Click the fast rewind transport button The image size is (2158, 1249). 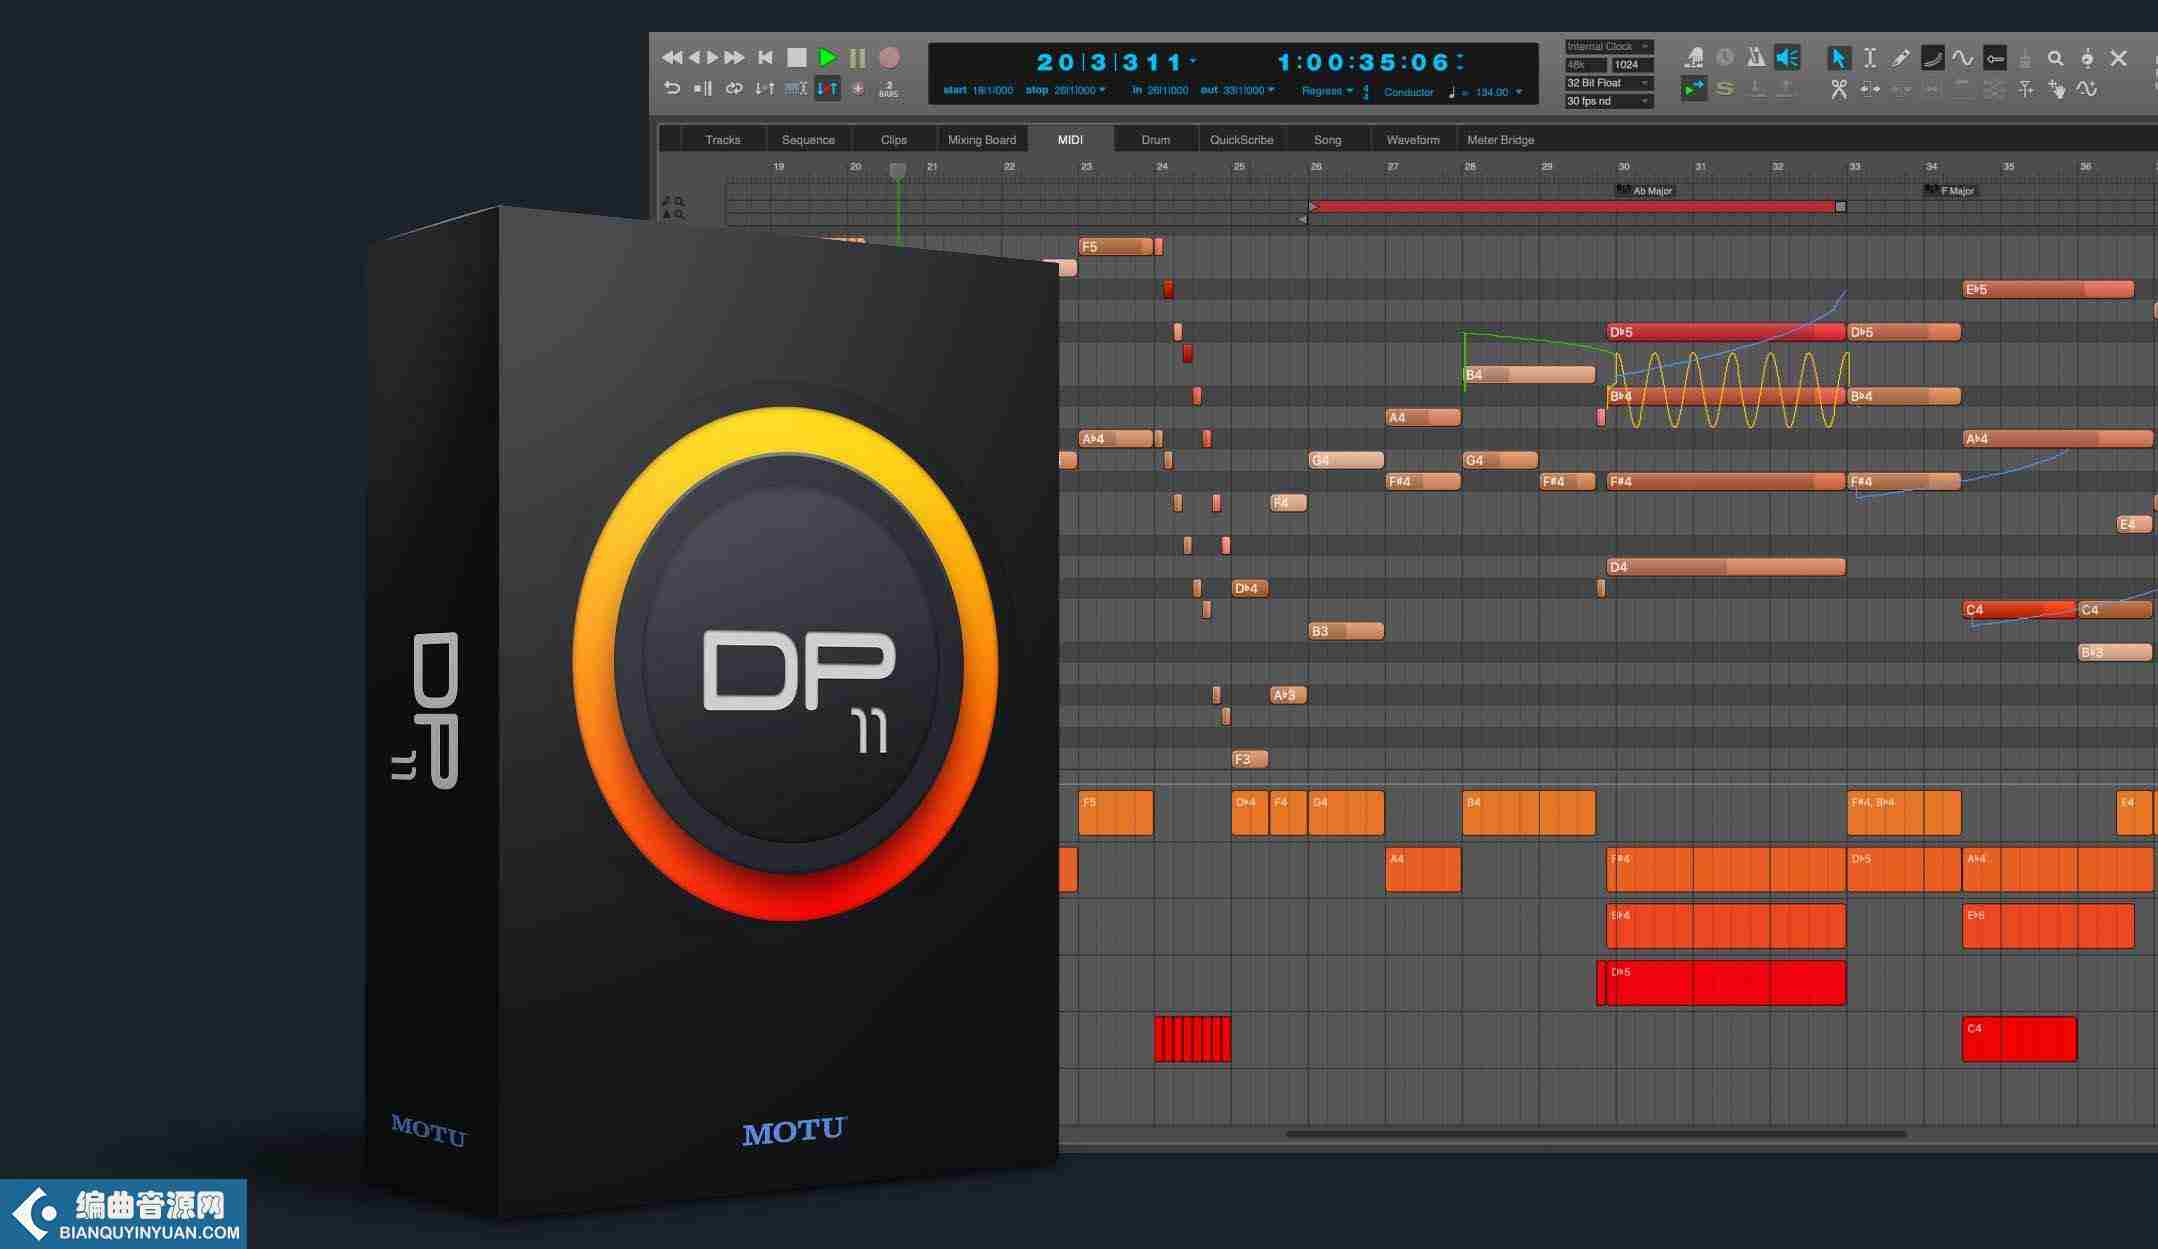[x=672, y=58]
